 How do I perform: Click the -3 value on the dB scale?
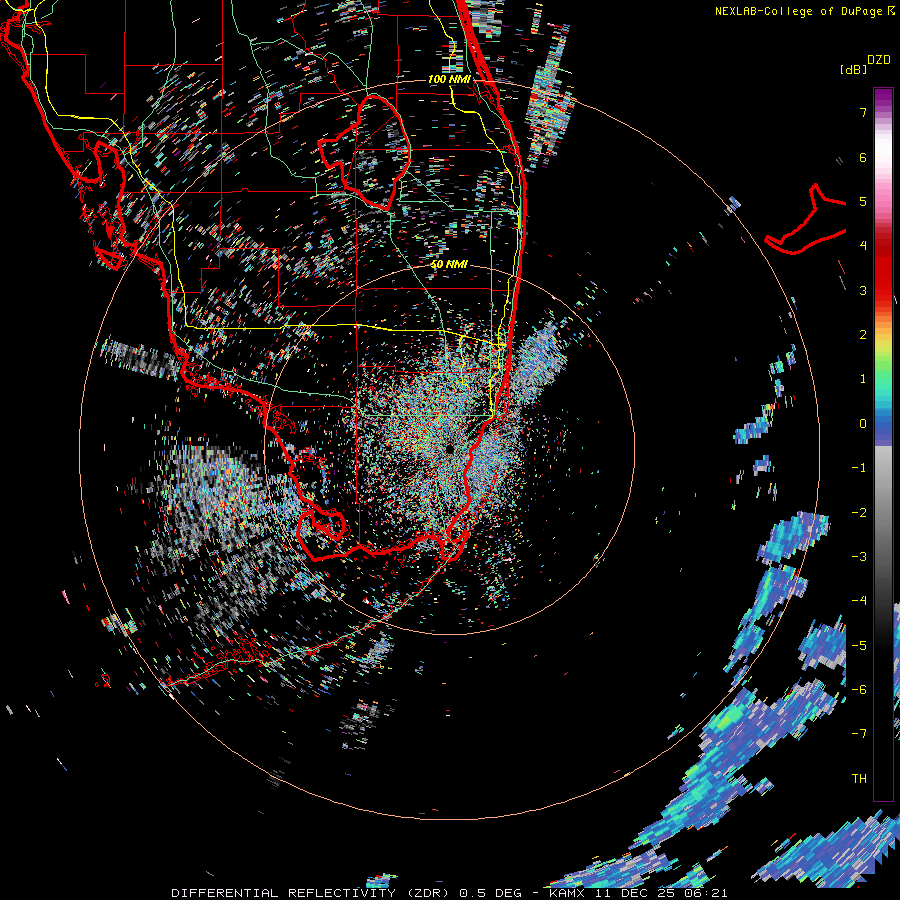(x=859, y=557)
